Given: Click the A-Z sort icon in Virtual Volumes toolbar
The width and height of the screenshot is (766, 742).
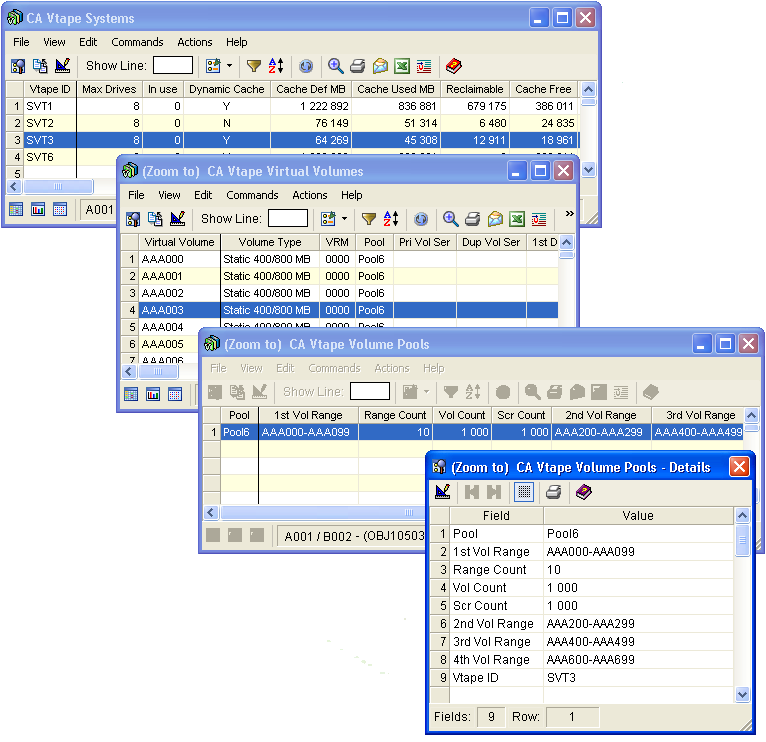Looking at the screenshot, I should tap(391, 219).
